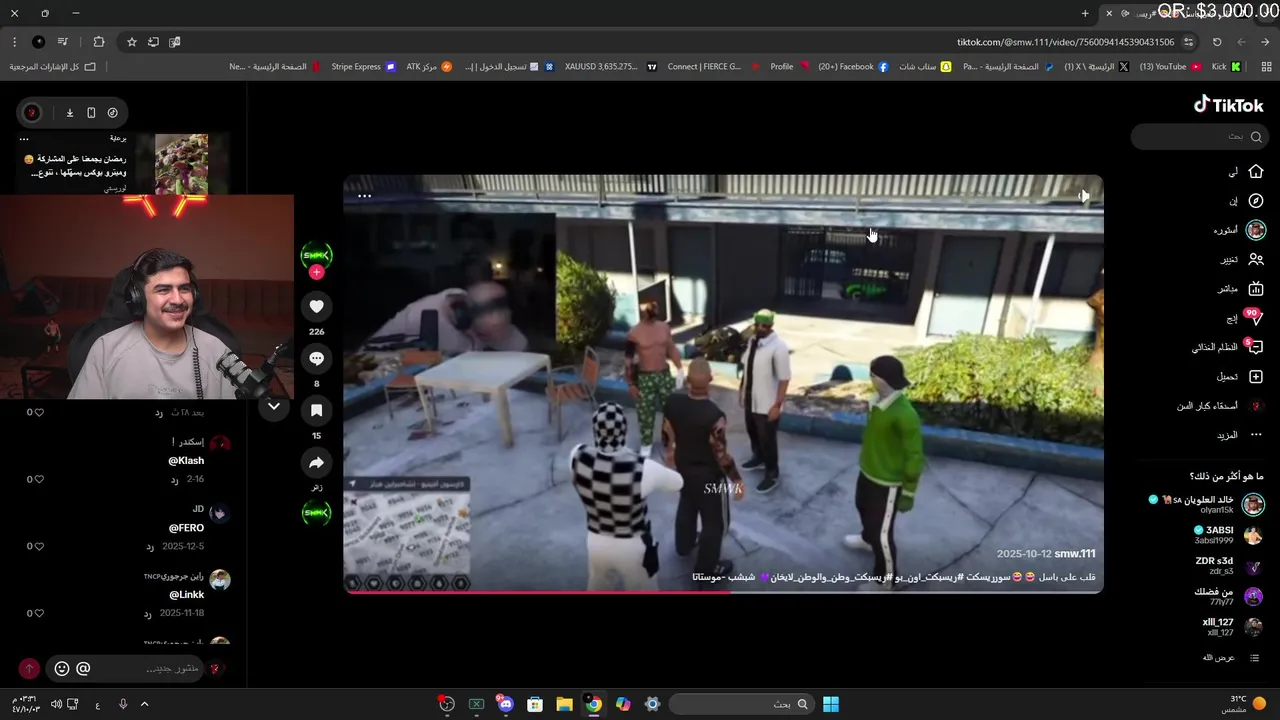The image size is (1280, 720).
Task: Click the TikTok address bar URL
Action: [1064, 42]
